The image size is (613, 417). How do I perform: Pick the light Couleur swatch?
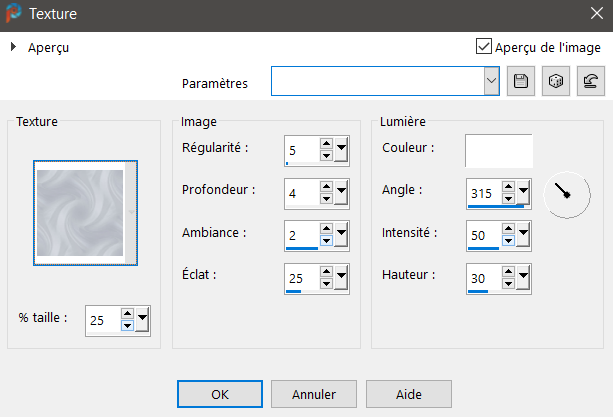498,150
